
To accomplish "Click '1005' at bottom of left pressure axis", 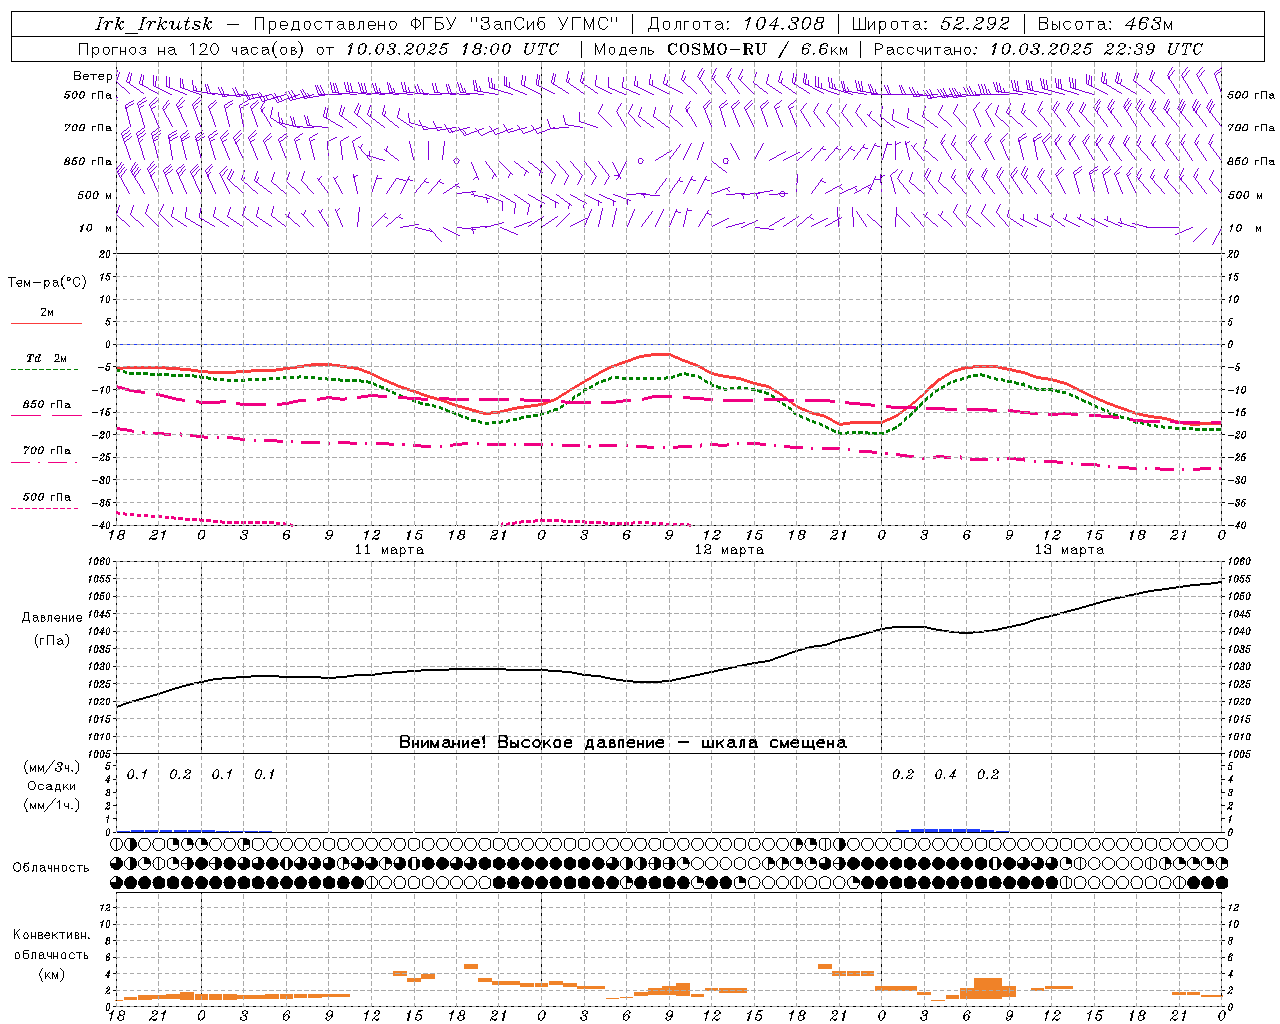I will (99, 754).
